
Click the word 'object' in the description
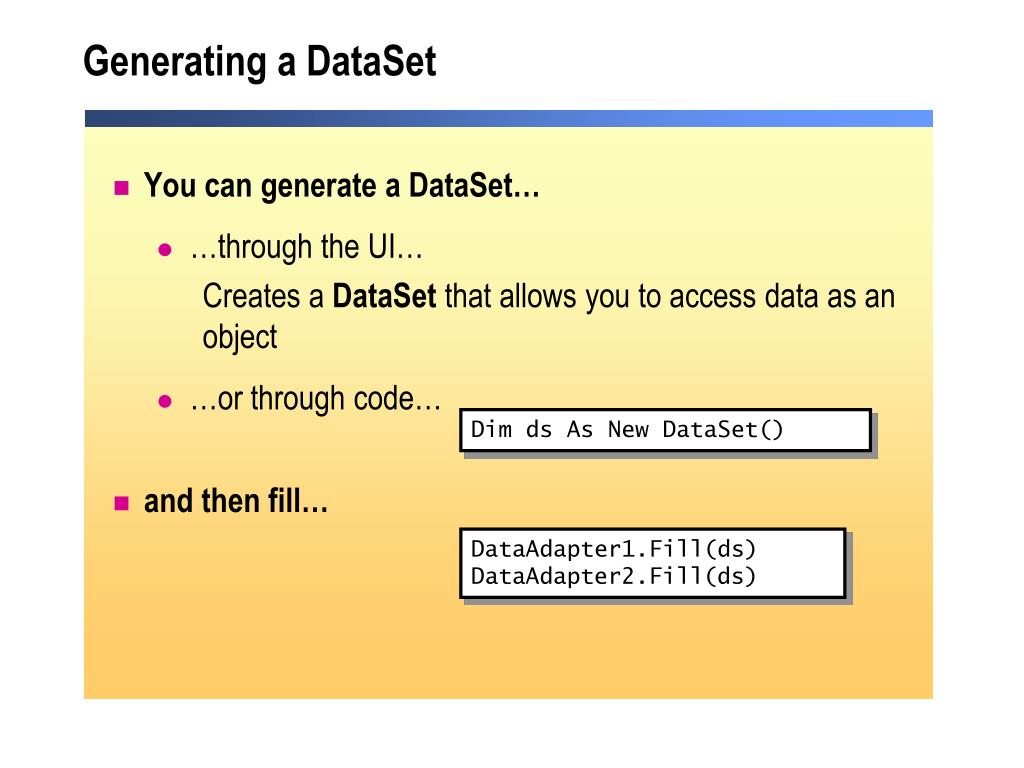[x=240, y=339]
